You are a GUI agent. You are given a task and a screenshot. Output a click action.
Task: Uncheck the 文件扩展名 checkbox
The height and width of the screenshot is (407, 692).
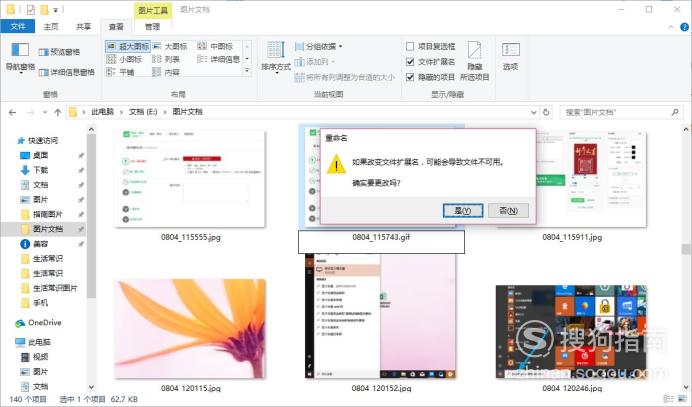pyautogui.click(x=410, y=61)
